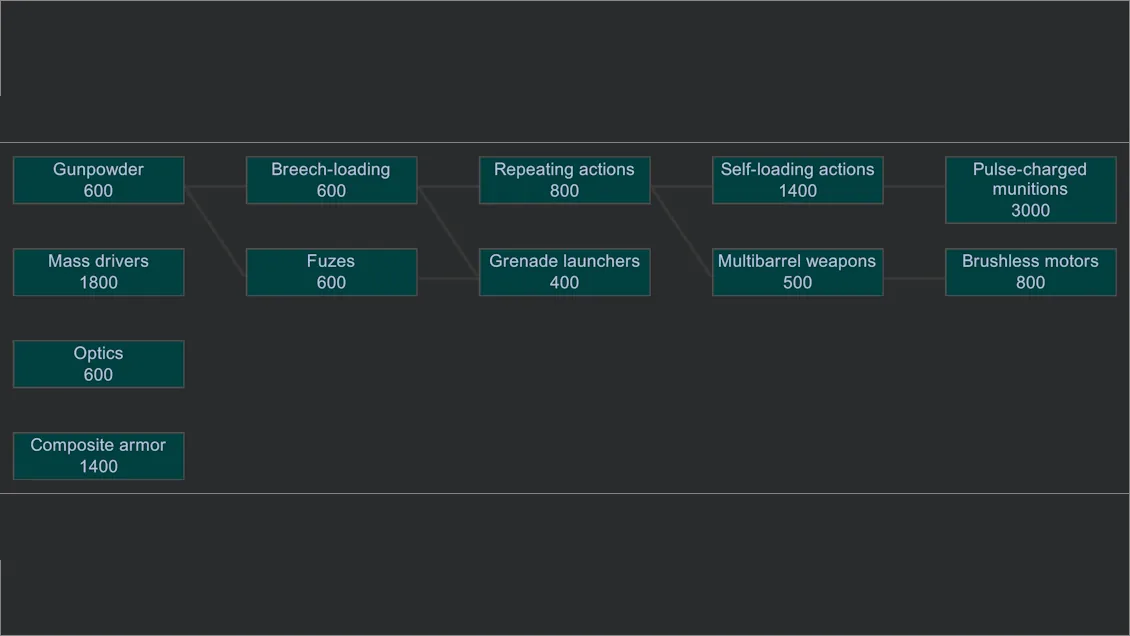Select Self-loading actions in the tech tree
The image size is (1130, 636).
(797, 180)
